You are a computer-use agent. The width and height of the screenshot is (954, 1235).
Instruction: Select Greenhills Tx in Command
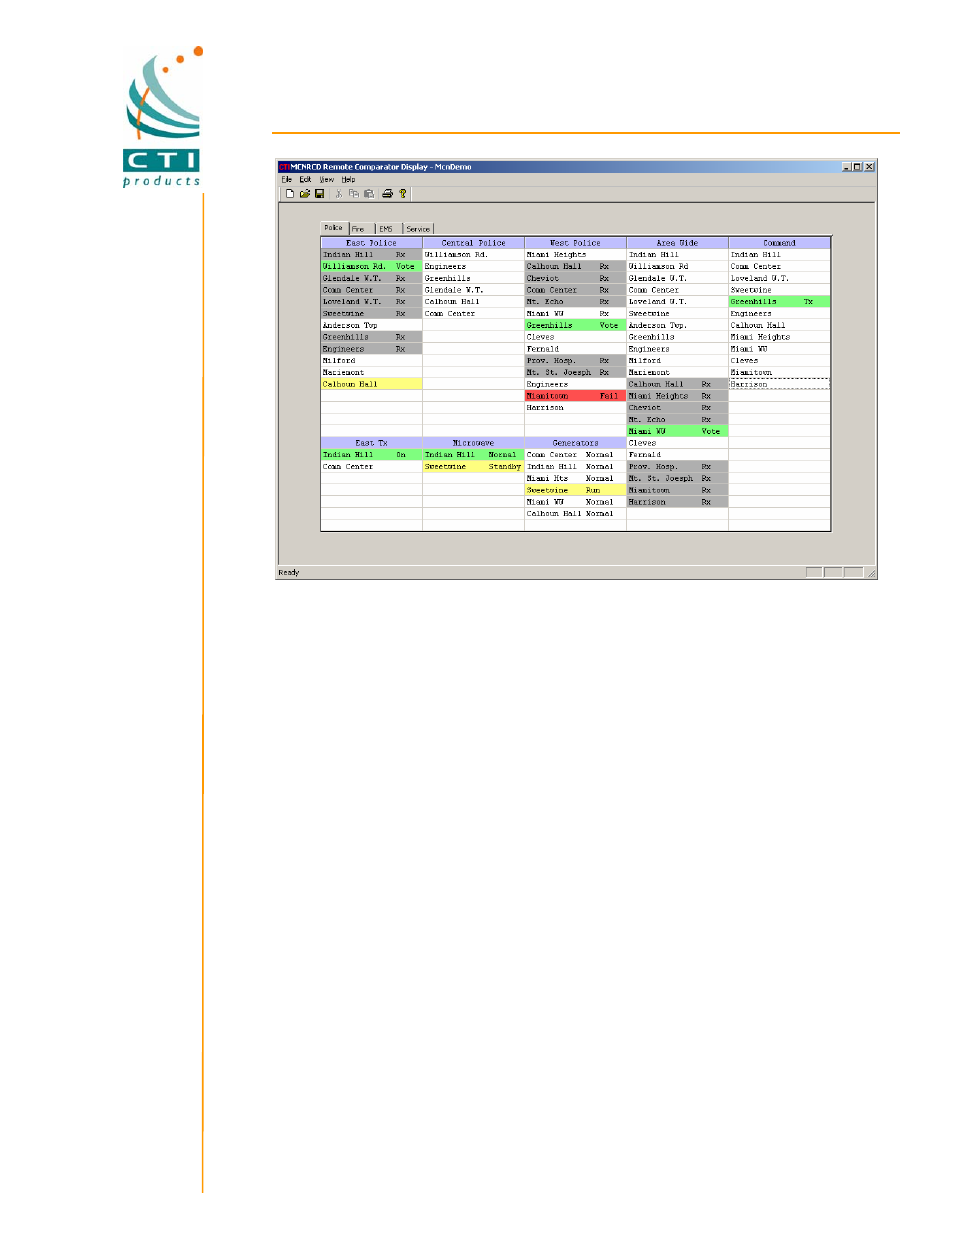pyautogui.click(x=779, y=301)
